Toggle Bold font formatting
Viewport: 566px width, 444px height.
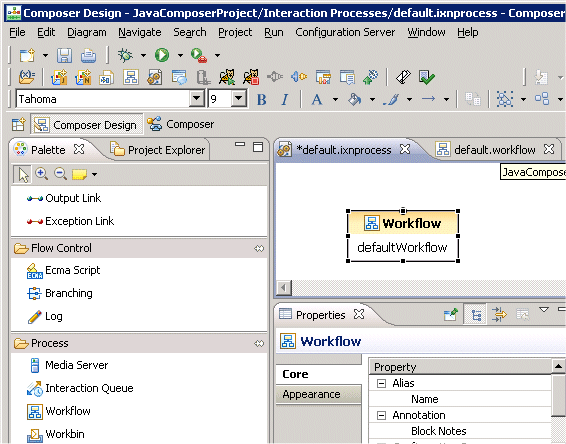coord(261,99)
